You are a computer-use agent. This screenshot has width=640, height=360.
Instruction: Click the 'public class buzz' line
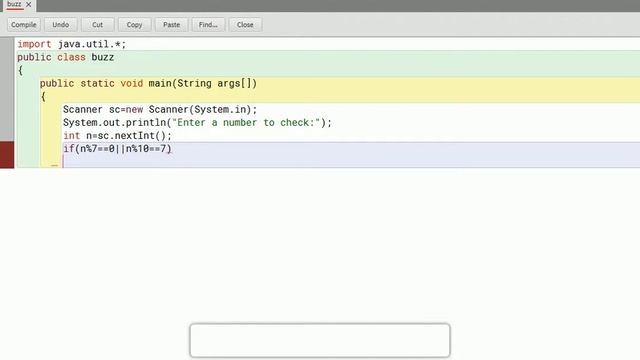(65, 57)
